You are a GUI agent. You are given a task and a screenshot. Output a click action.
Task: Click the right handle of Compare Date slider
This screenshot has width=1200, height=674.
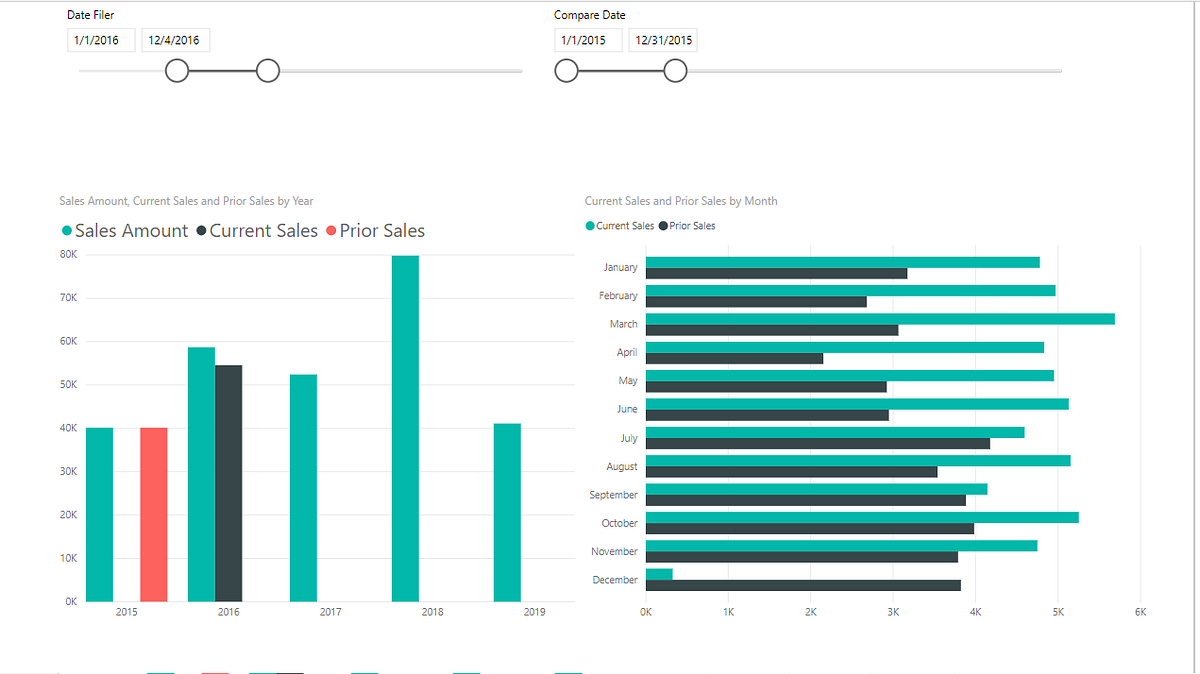pyautogui.click(x=675, y=70)
